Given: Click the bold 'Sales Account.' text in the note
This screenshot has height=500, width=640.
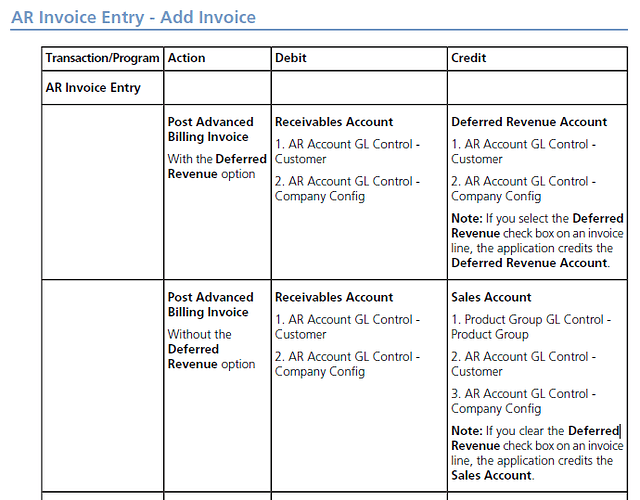Looking at the screenshot, I should [x=493, y=476].
